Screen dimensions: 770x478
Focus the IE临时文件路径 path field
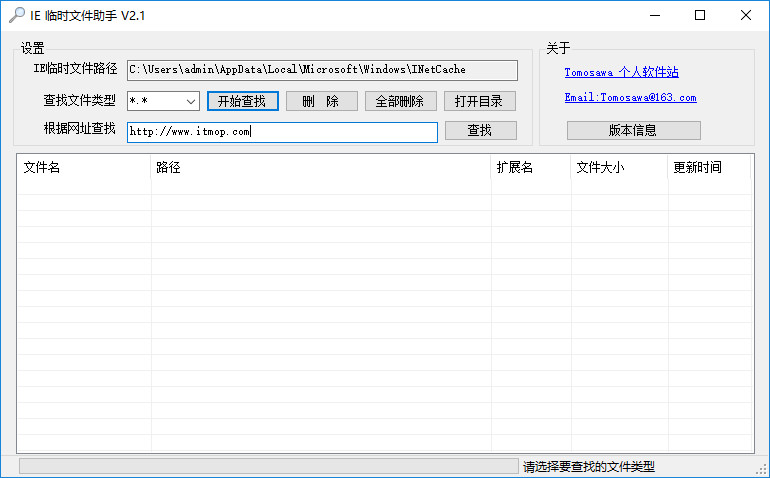click(x=322, y=70)
